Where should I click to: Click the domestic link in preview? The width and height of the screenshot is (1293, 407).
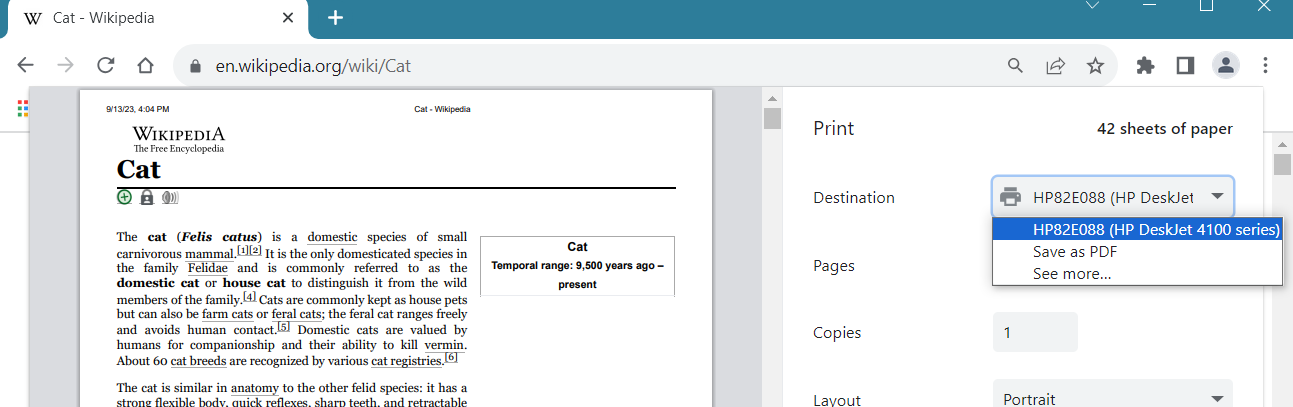pos(332,237)
